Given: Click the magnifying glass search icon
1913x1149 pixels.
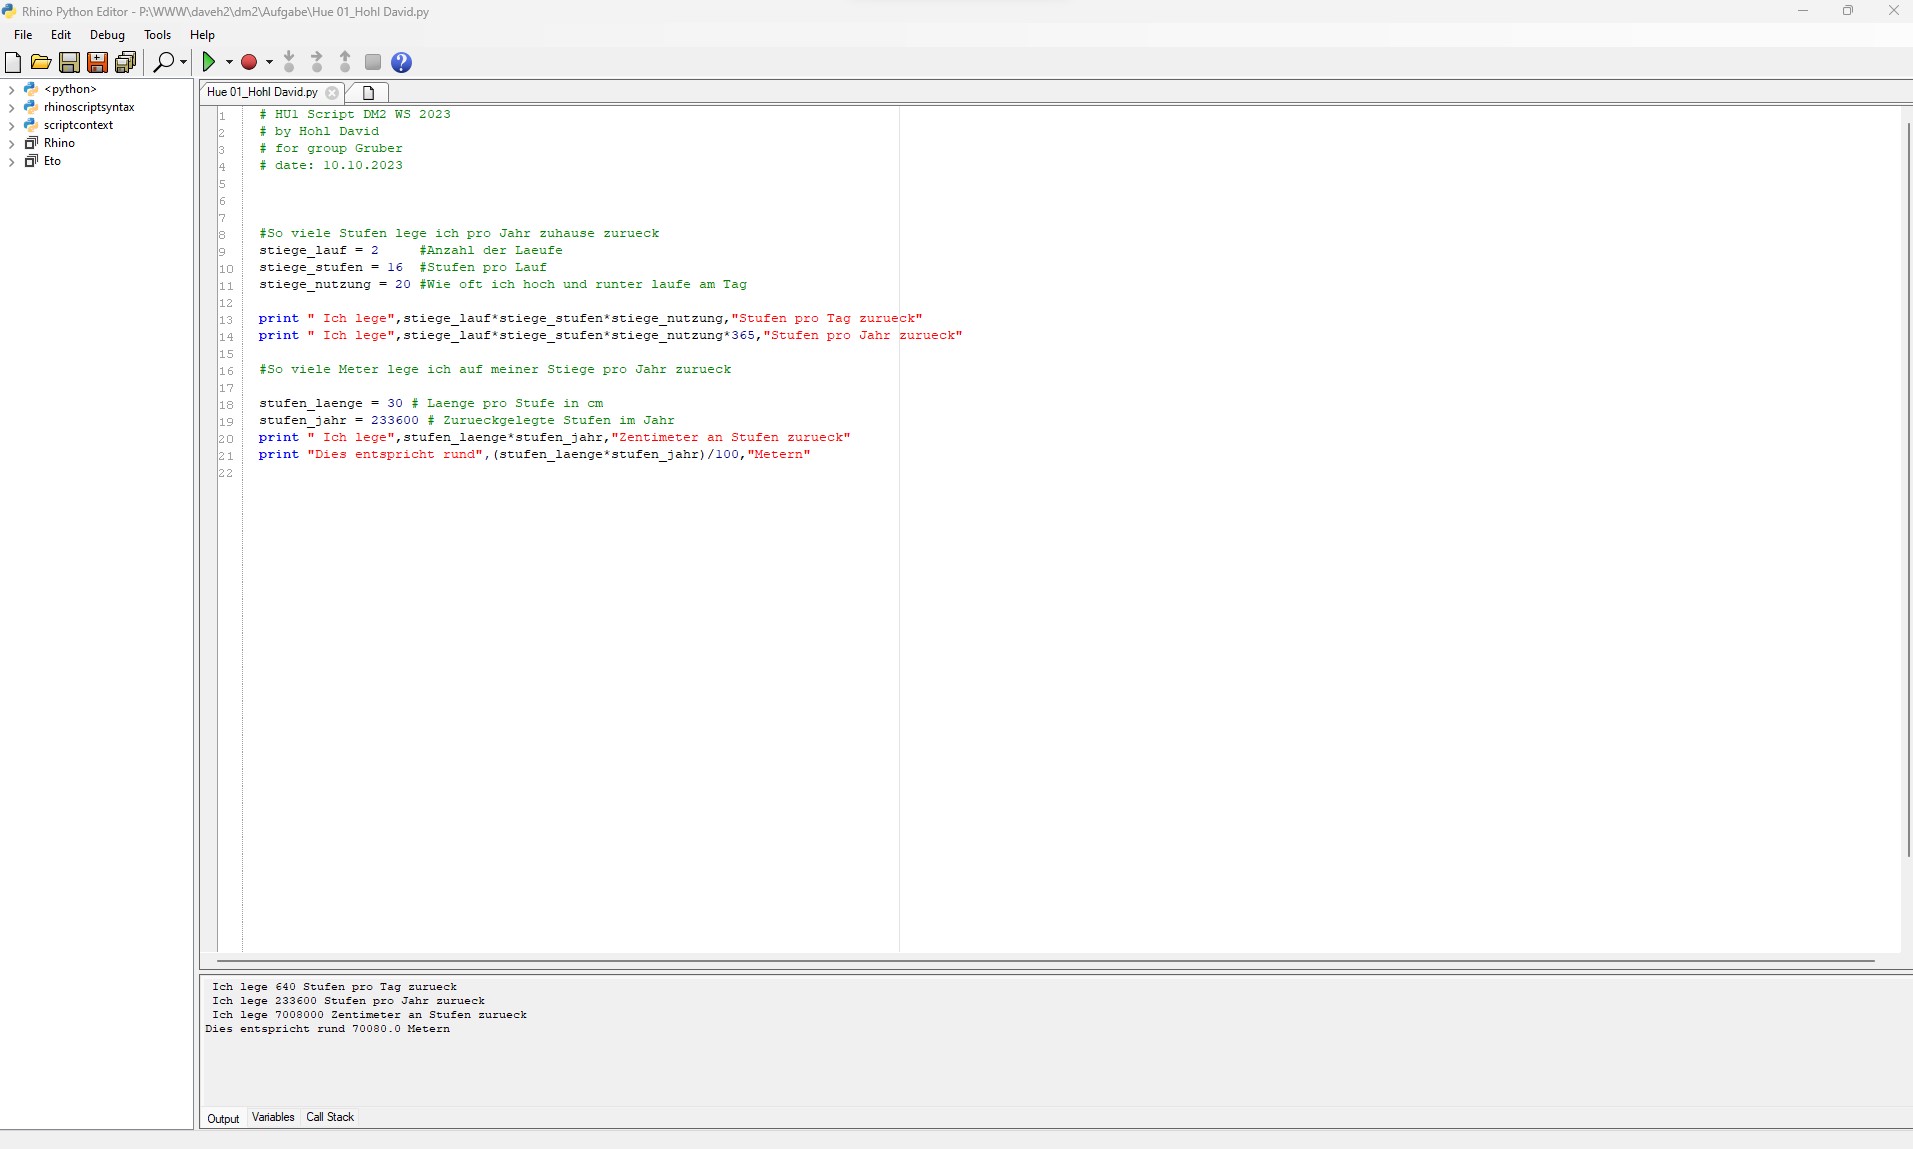Looking at the screenshot, I should pyautogui.click(x=163, y=63).
